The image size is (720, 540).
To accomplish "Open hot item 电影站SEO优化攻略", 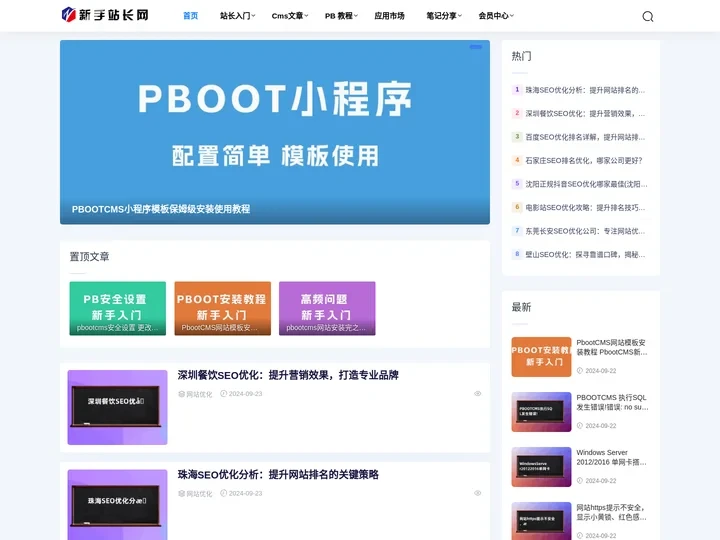I will (x=585, y=208).
